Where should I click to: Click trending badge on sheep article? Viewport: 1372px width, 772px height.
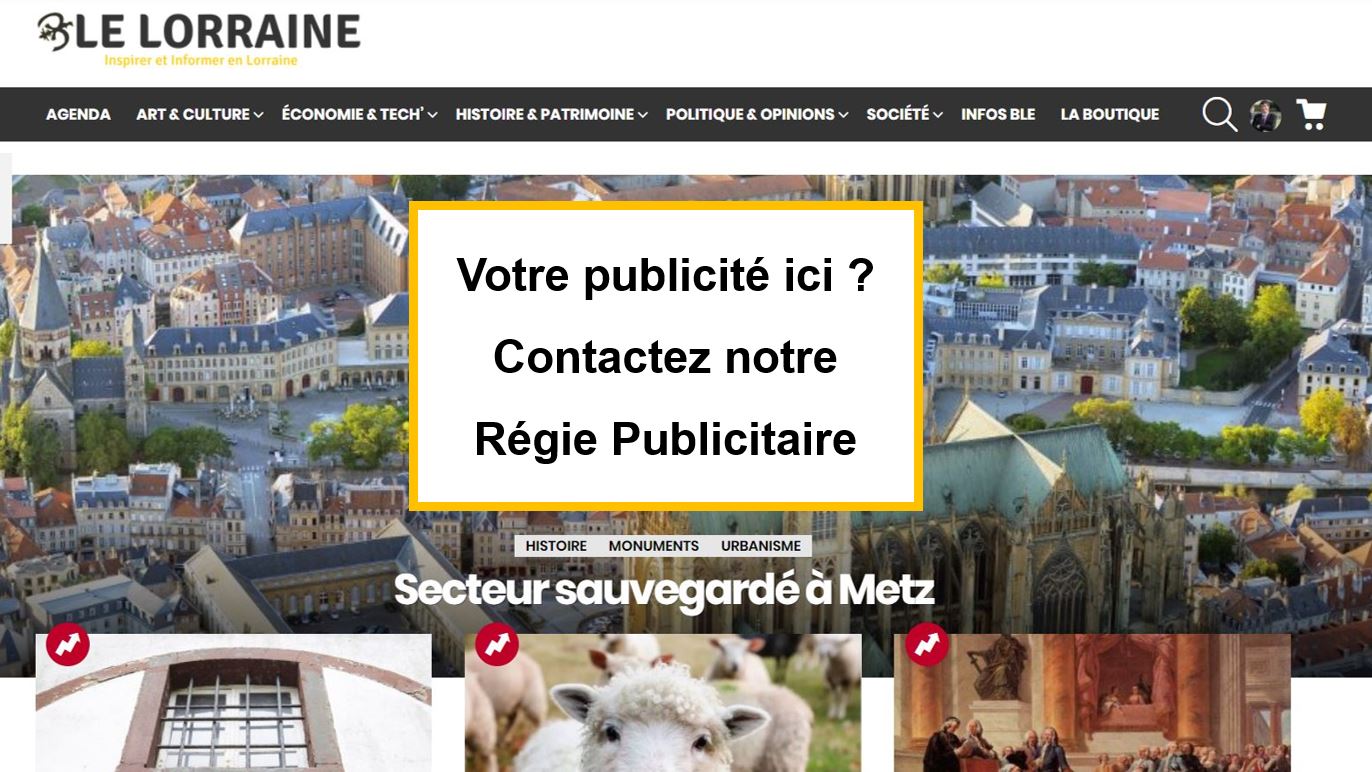coord(497,644)
